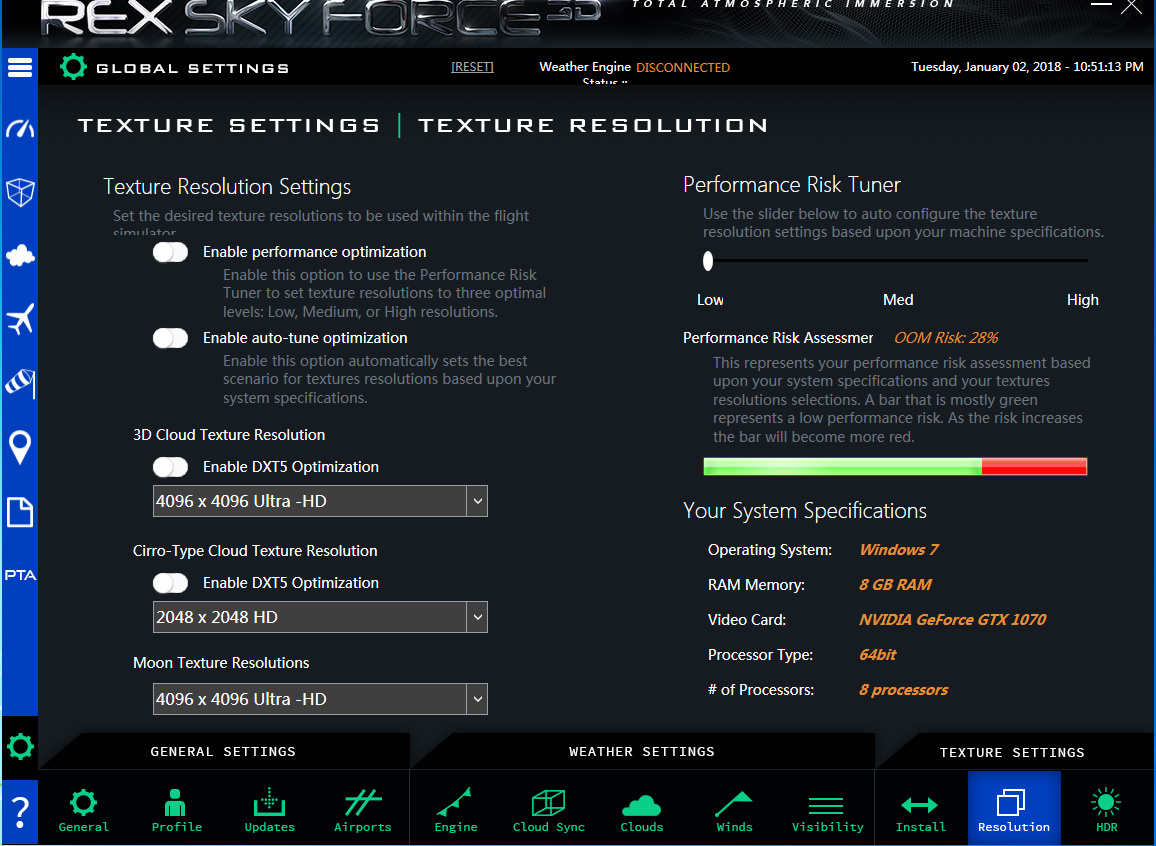The image size is (1156, 846).
Task: Click the Global Settings gear icon
Action: (x=73, y=67)
